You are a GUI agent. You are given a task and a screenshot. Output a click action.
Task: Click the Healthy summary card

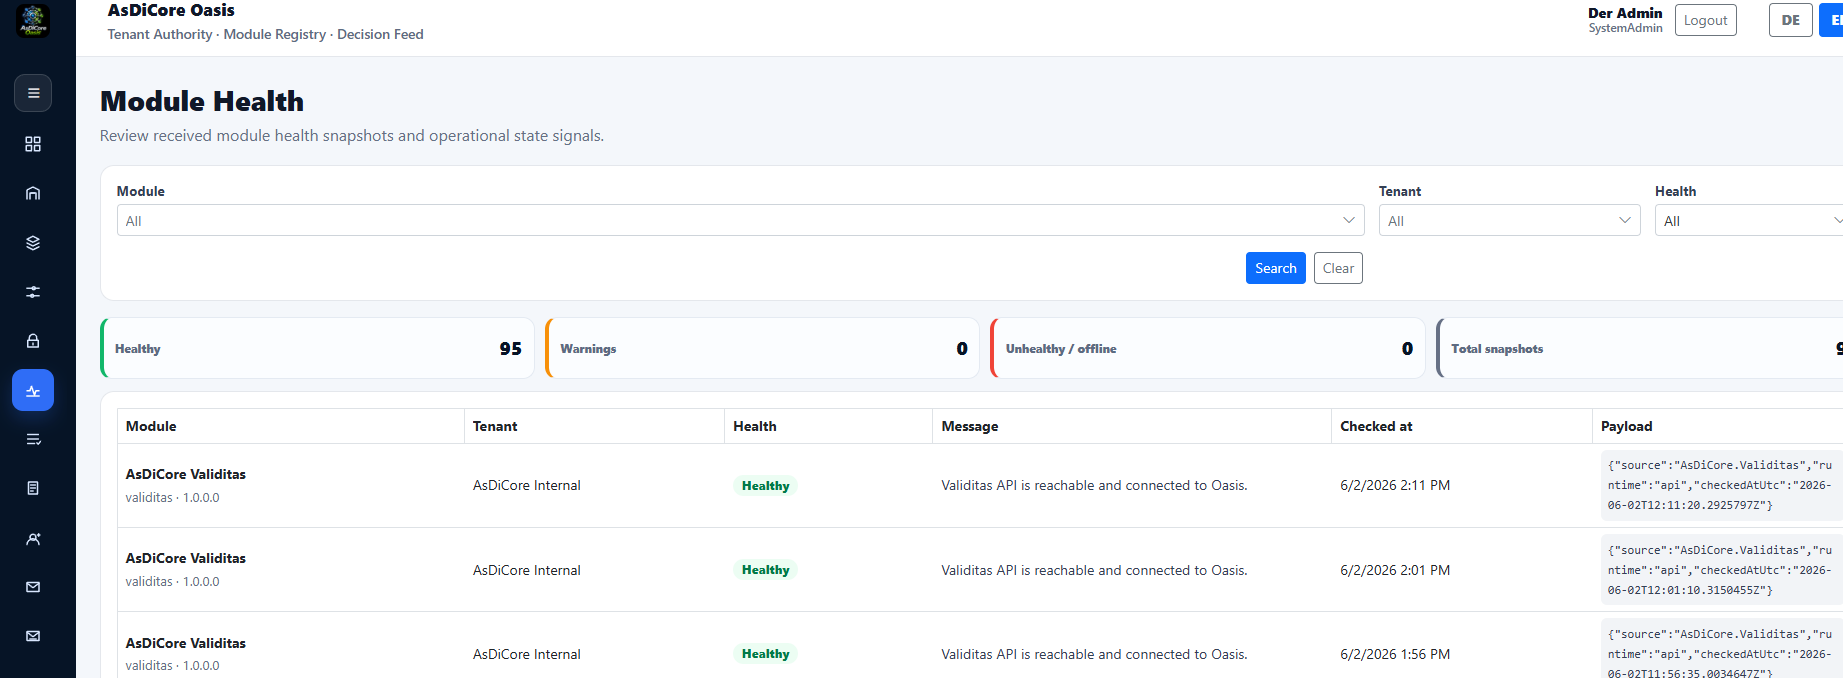317,348
